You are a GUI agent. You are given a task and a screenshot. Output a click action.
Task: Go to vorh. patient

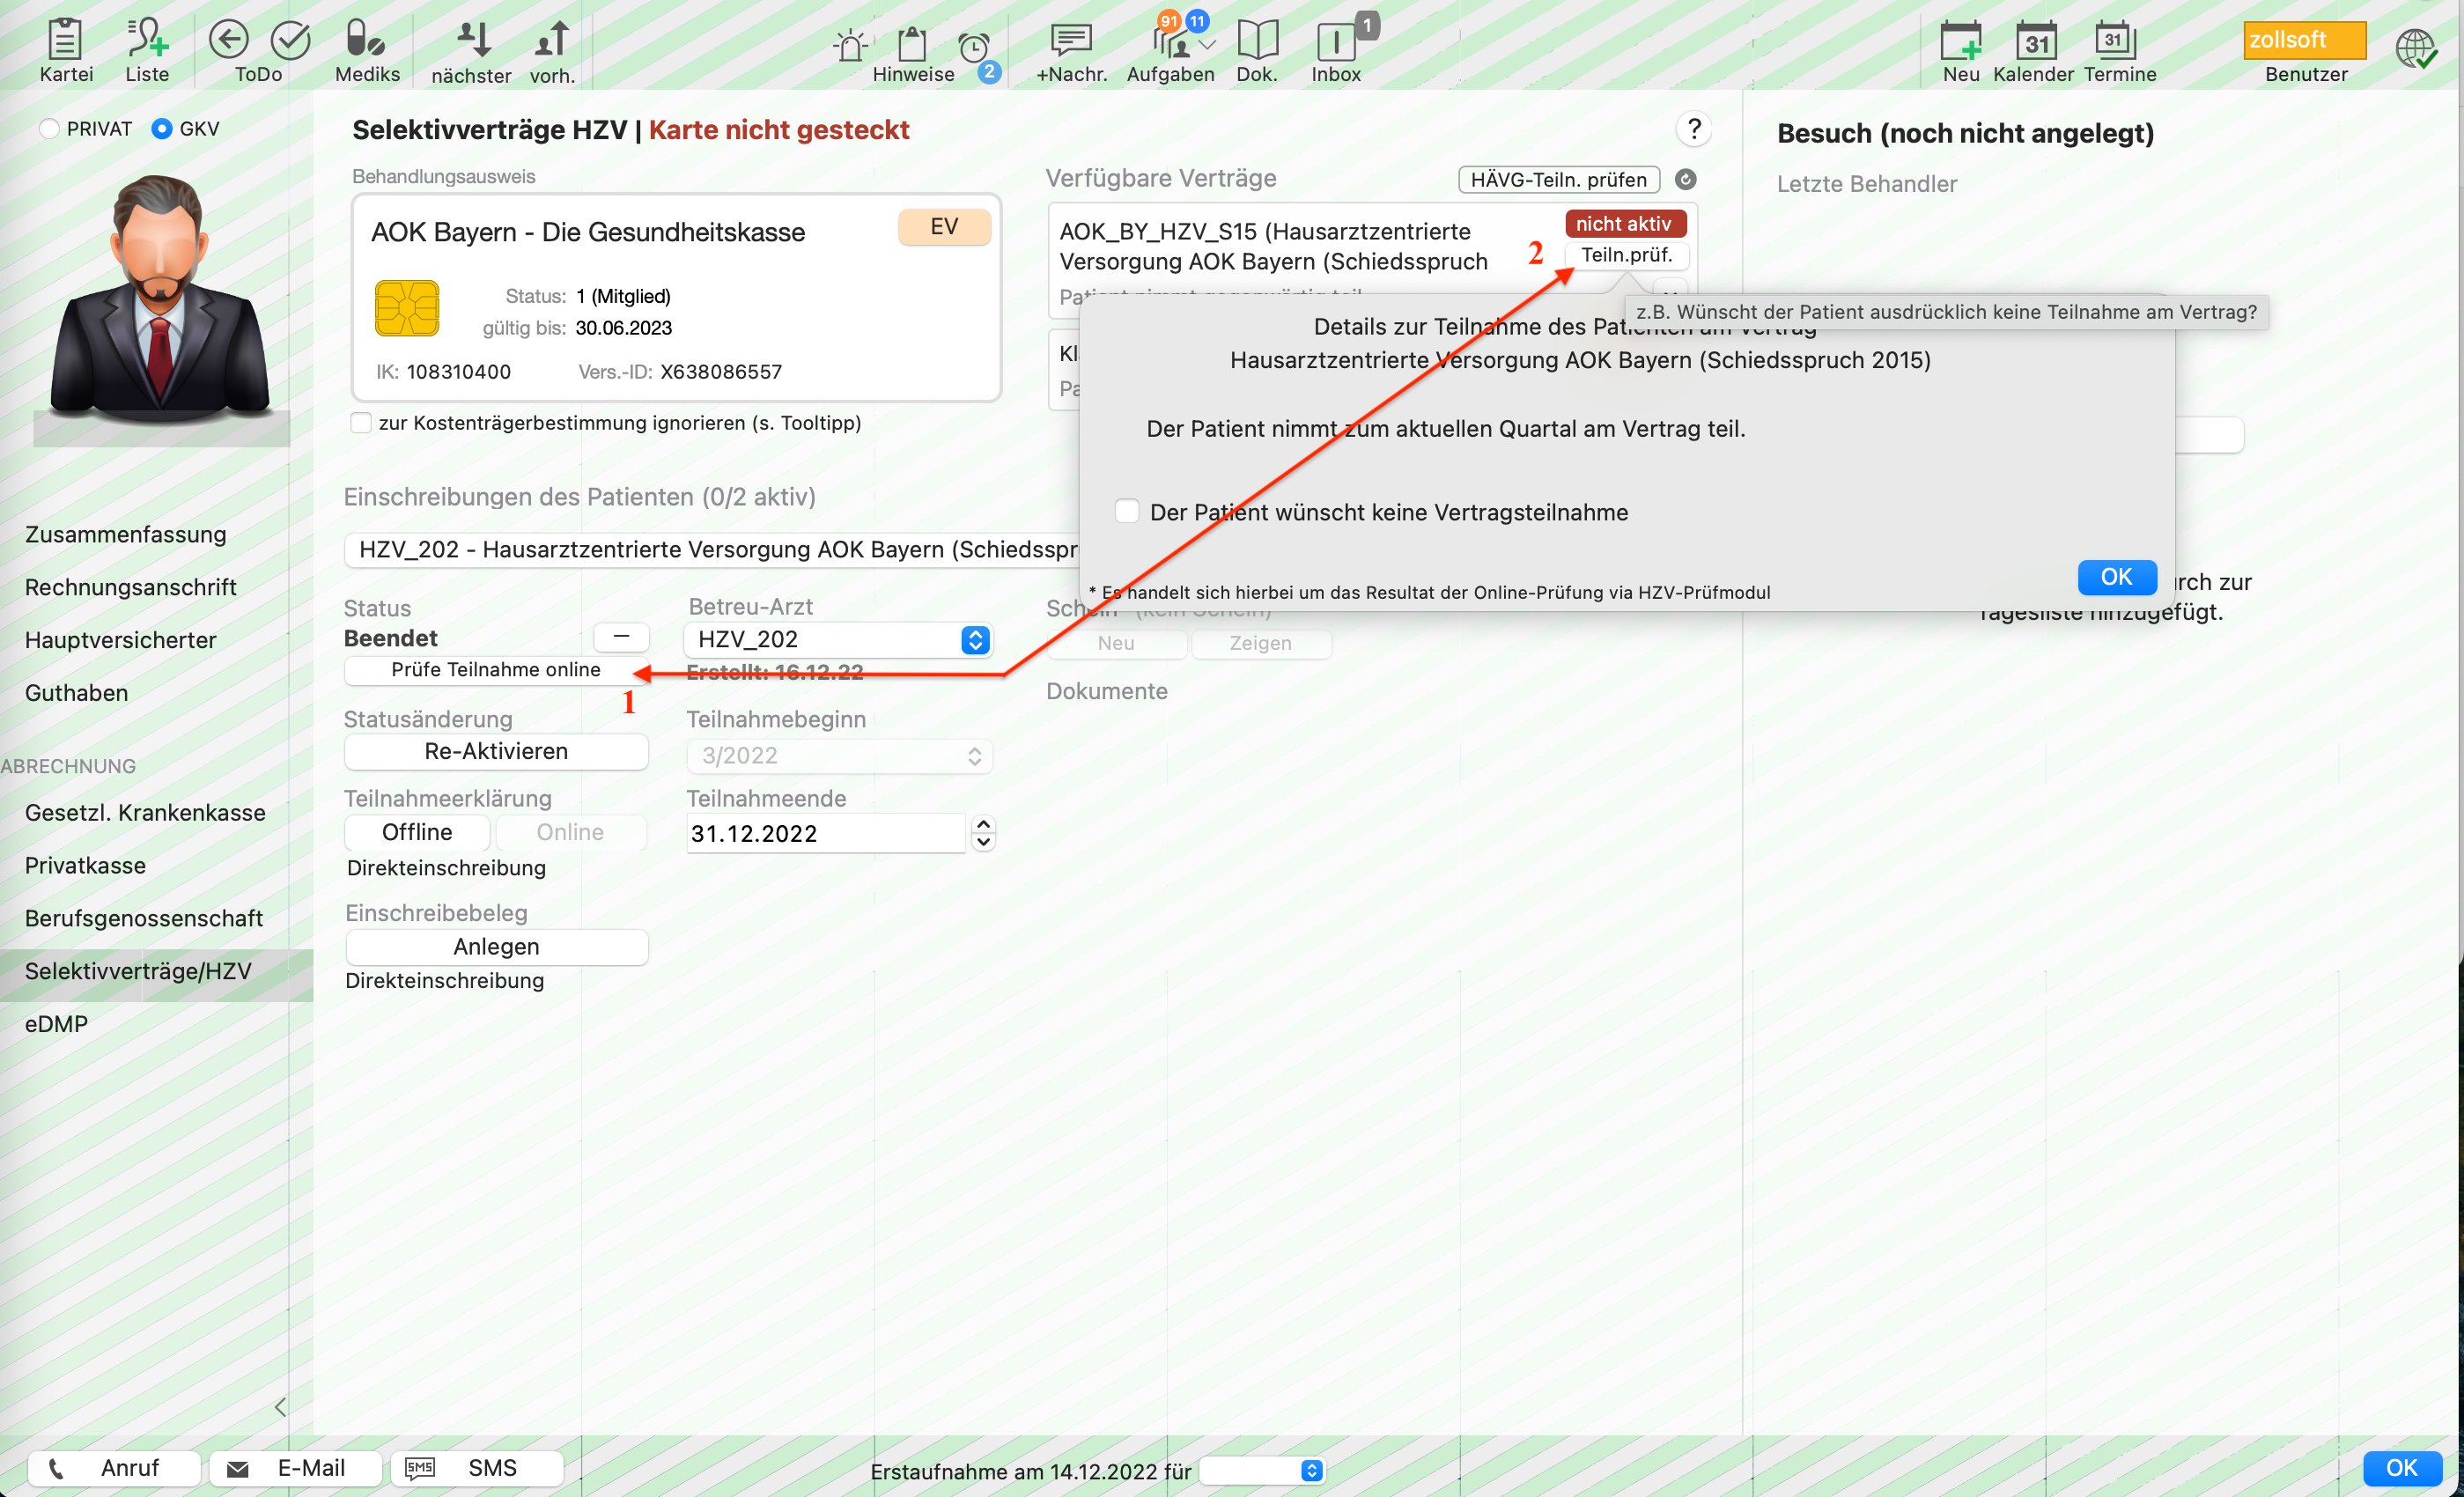tap(552, 40)
